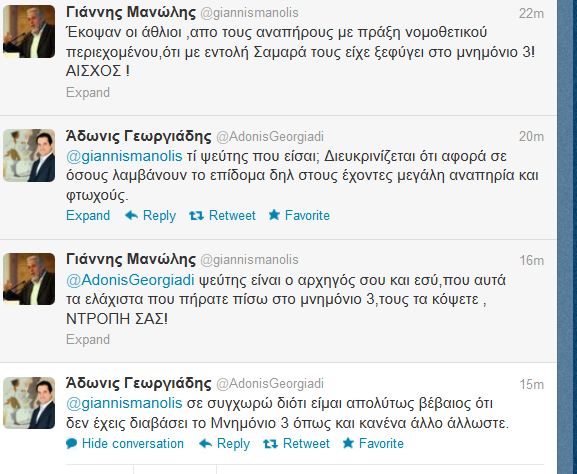
Task: Expand Giannis Manolis' tweet from 16m ago
Action: (x=88, y=339)
